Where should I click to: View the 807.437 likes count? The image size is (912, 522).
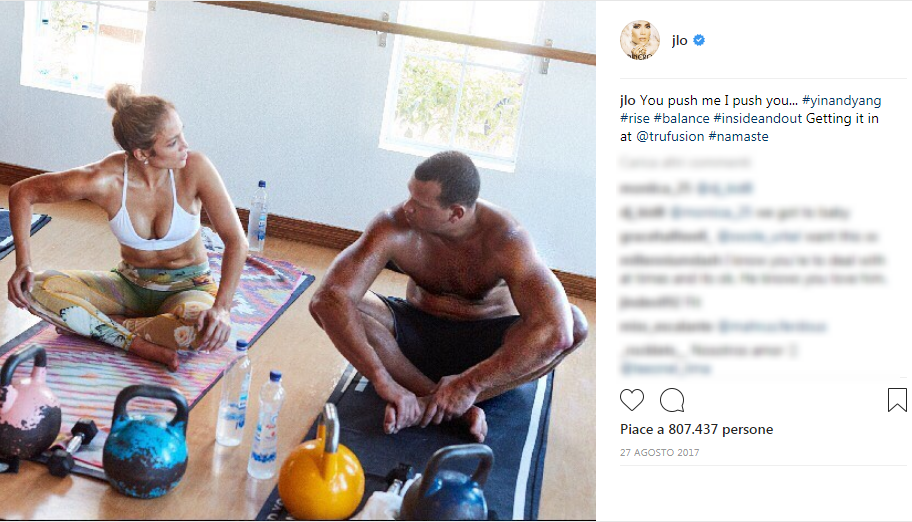click(x=697, y=429)
